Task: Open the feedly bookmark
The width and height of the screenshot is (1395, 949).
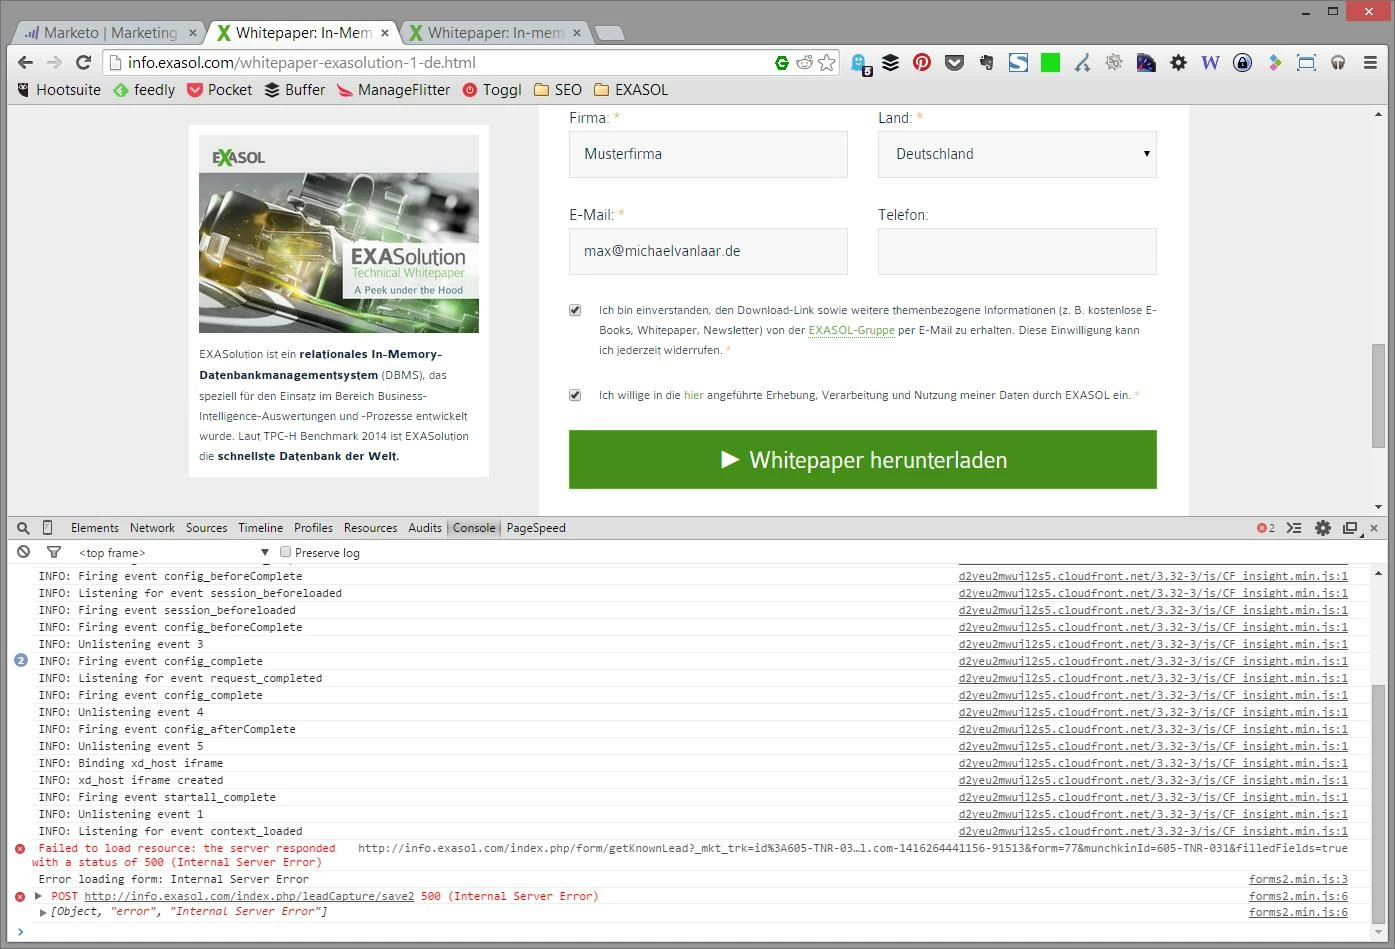Action: [x=144, y=90]
